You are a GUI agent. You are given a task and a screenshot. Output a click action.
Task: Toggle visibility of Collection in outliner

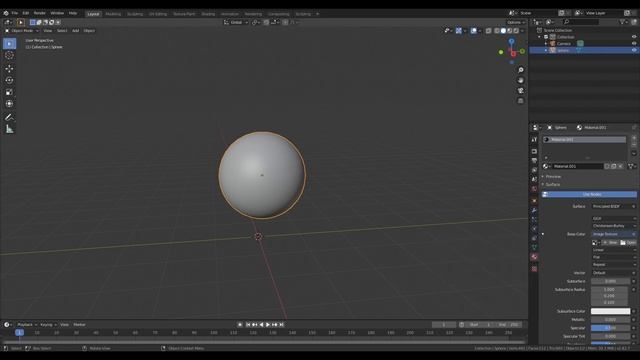tap(634, 37)
